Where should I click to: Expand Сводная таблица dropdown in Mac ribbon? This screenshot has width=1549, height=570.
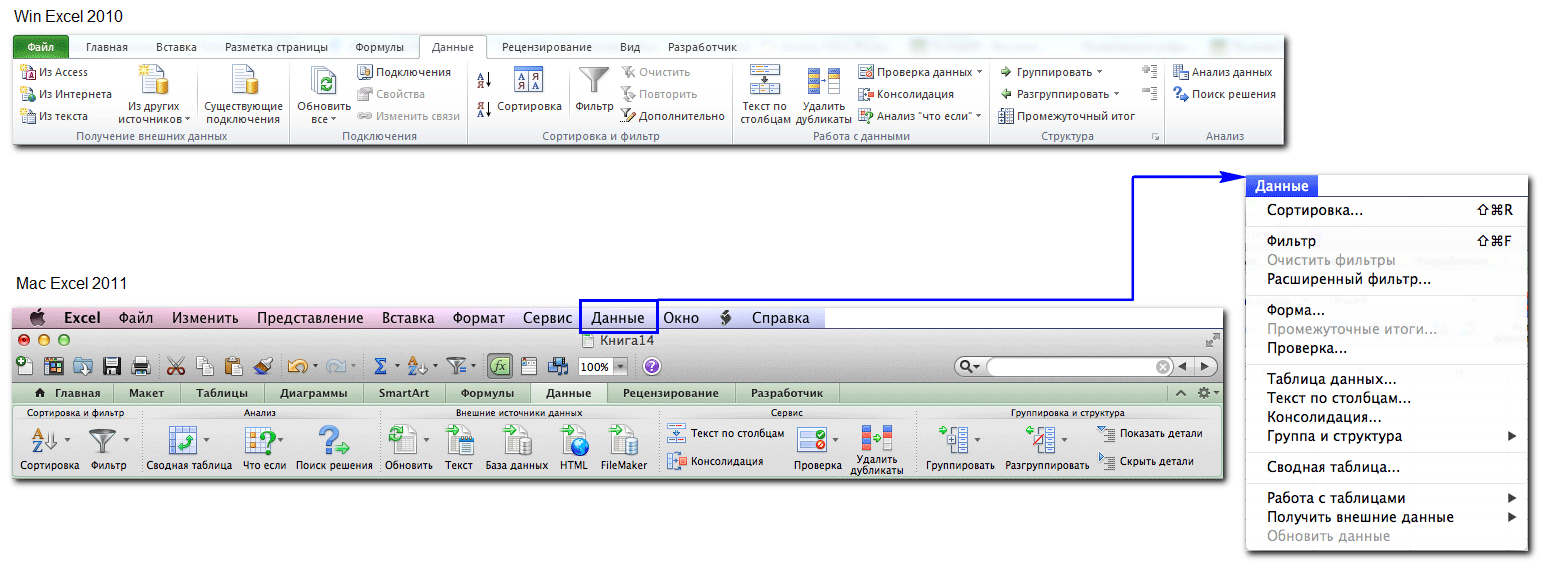click(207, 439)
